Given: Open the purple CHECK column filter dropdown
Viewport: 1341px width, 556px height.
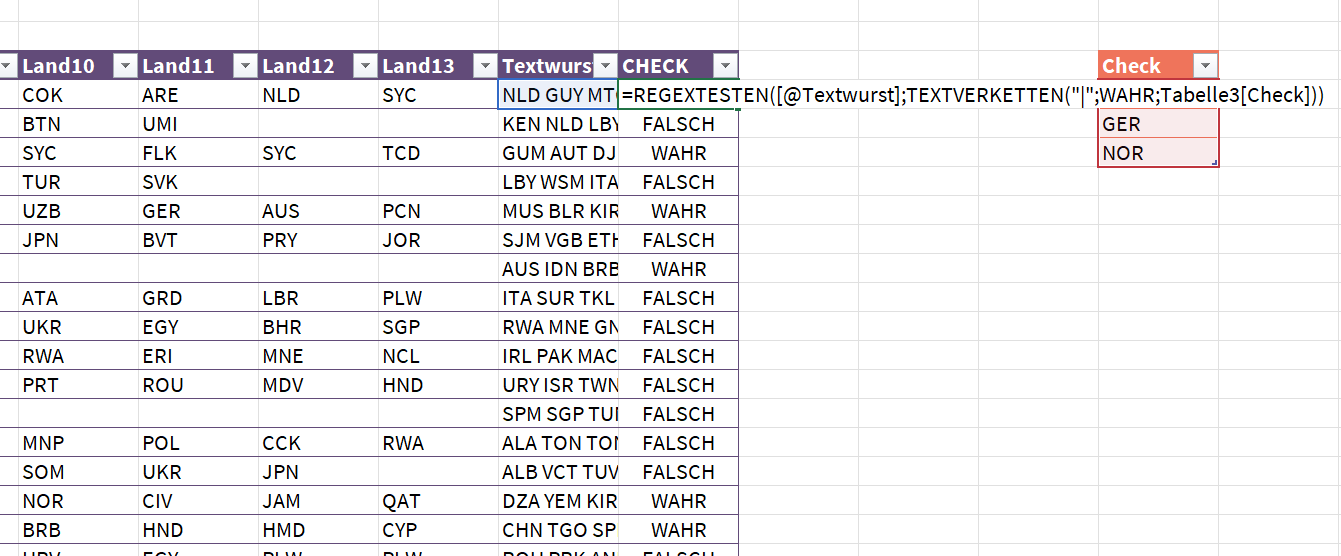Looking at the screenshot, I should 725,67.
